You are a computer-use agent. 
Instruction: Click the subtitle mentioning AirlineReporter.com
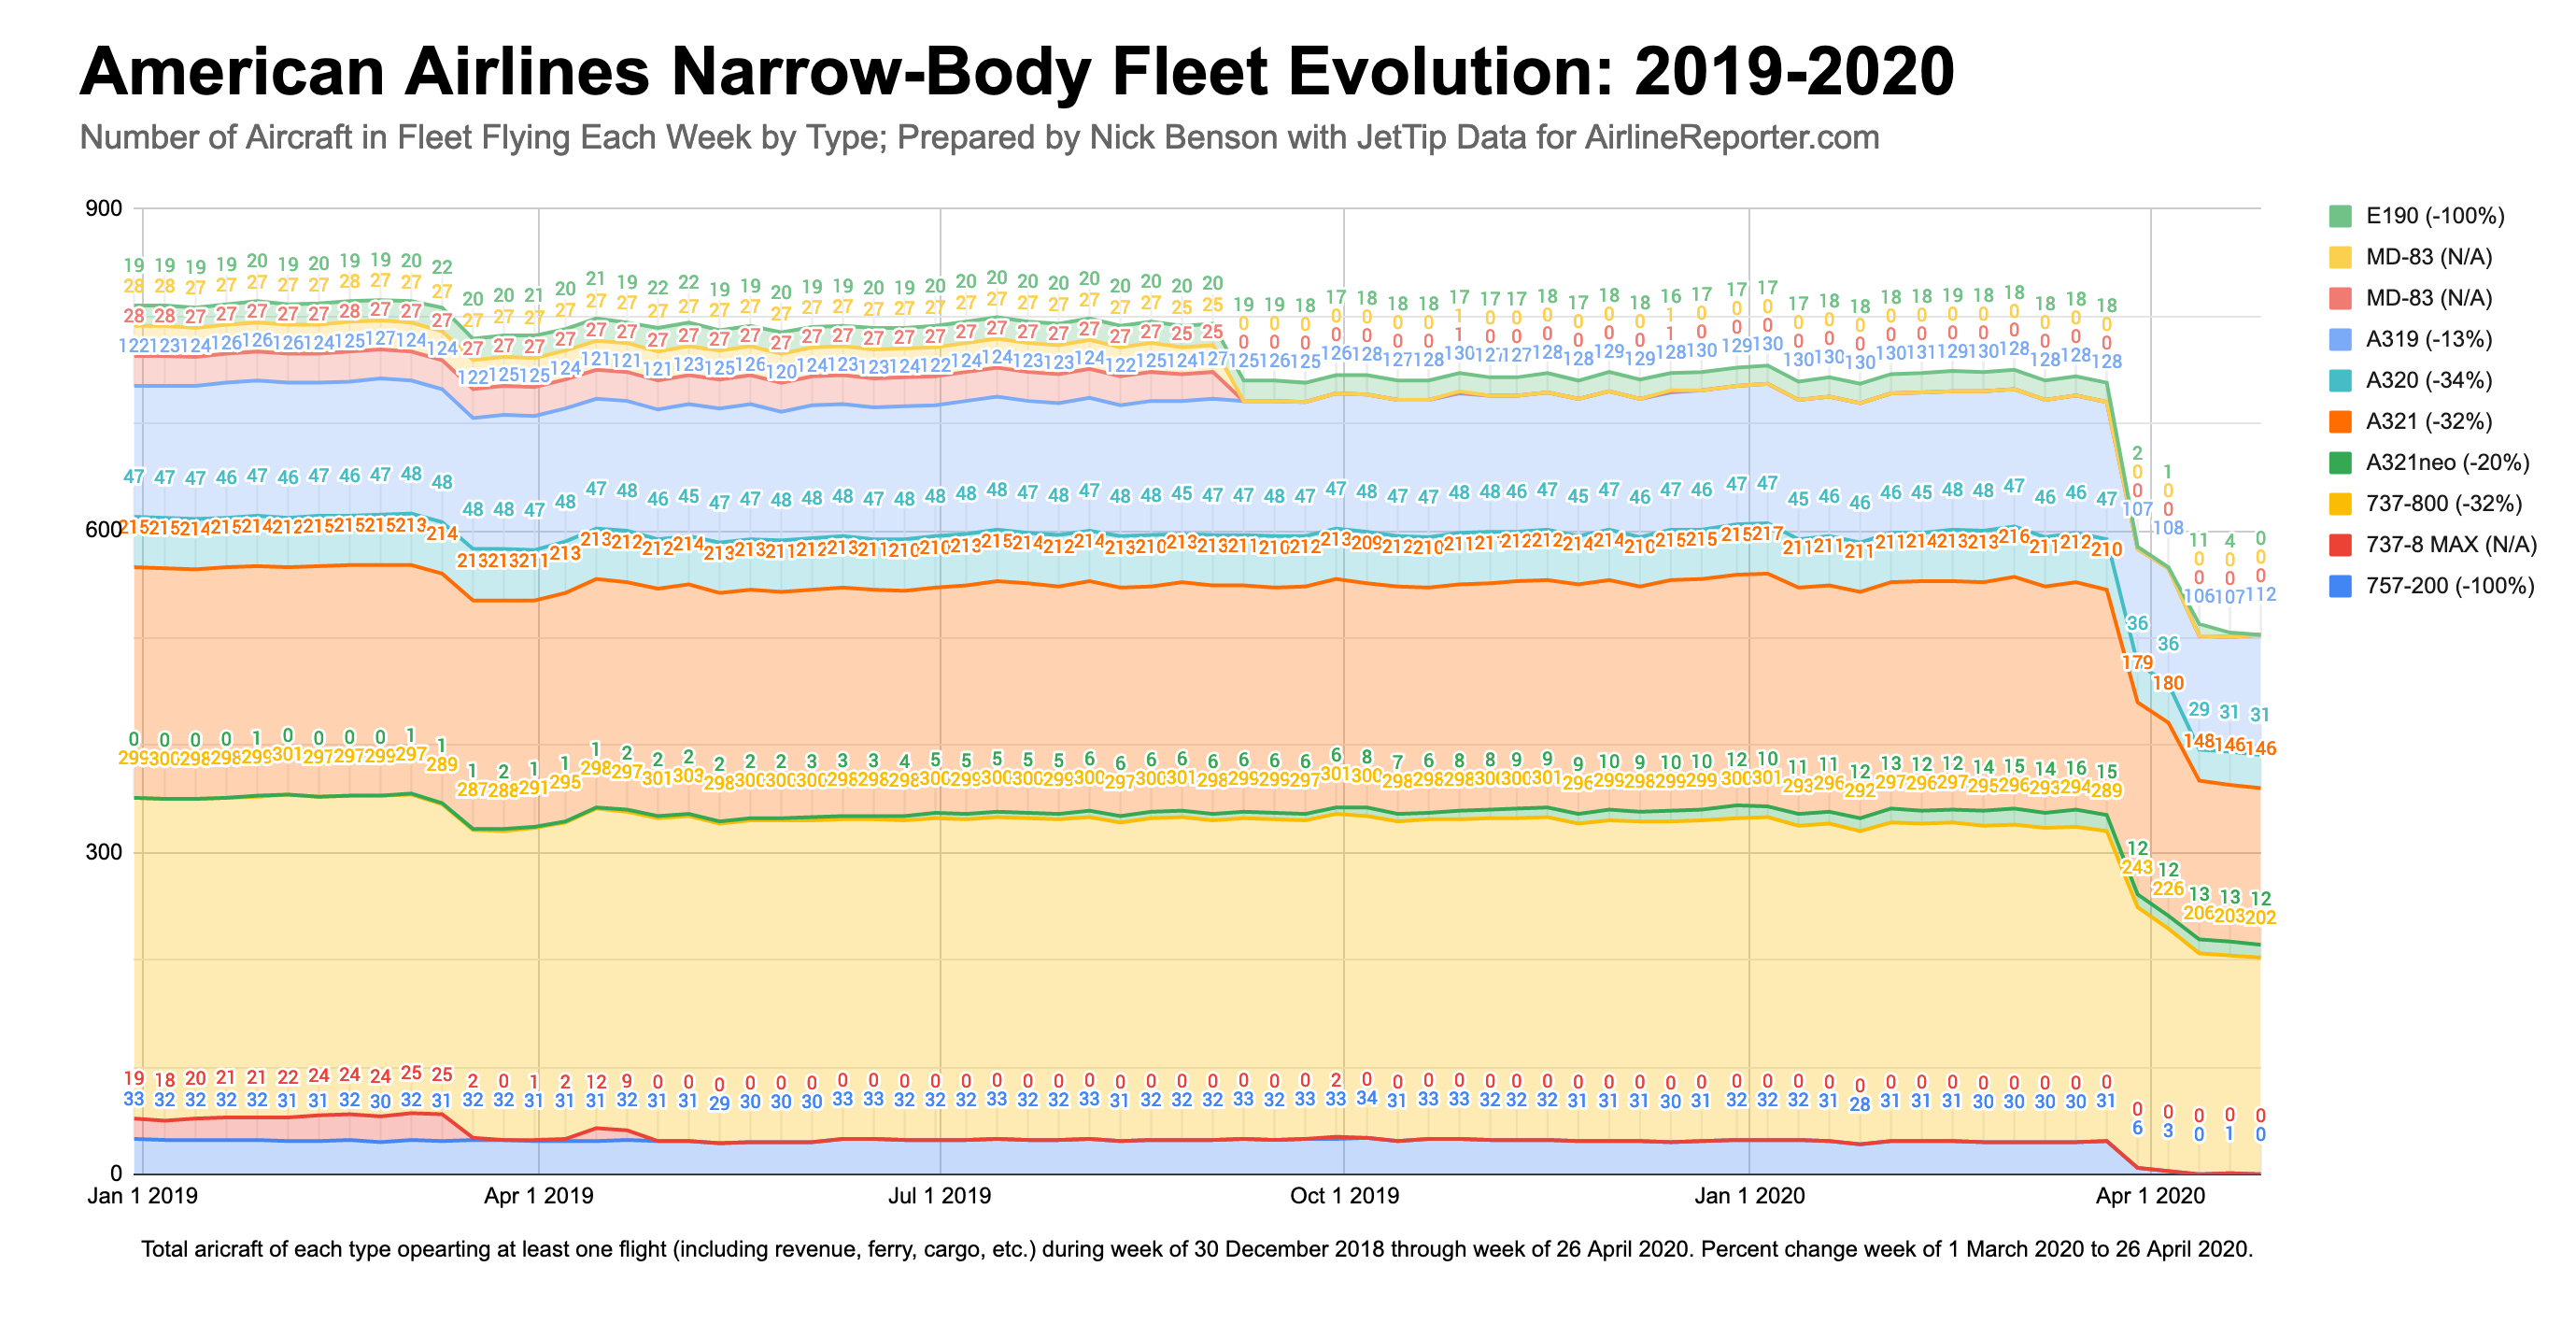pos(979,137)
